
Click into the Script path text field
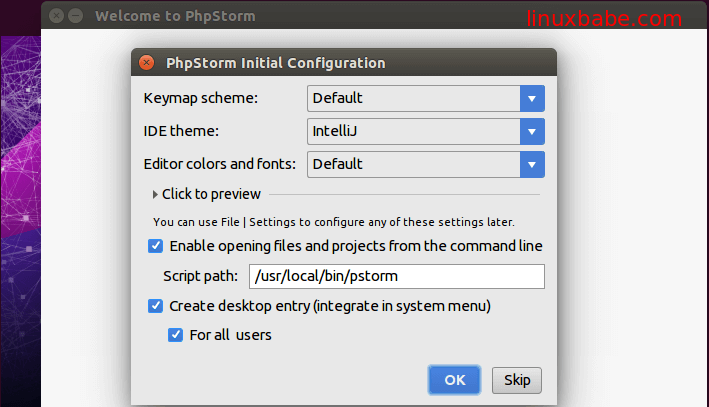coord(396,276)
